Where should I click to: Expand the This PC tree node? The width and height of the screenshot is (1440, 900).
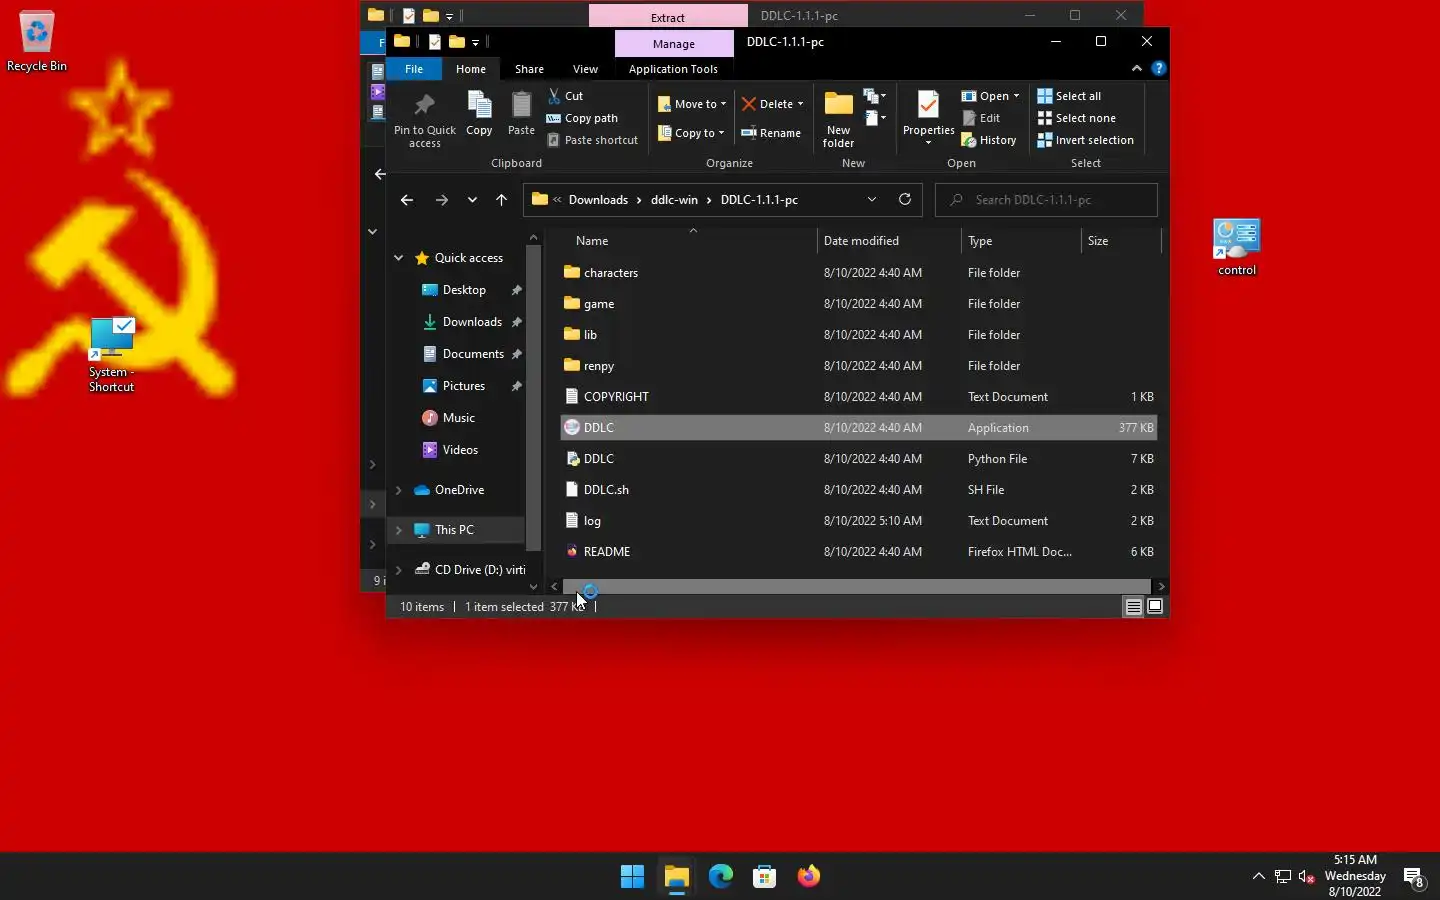(x=399, y=530)
